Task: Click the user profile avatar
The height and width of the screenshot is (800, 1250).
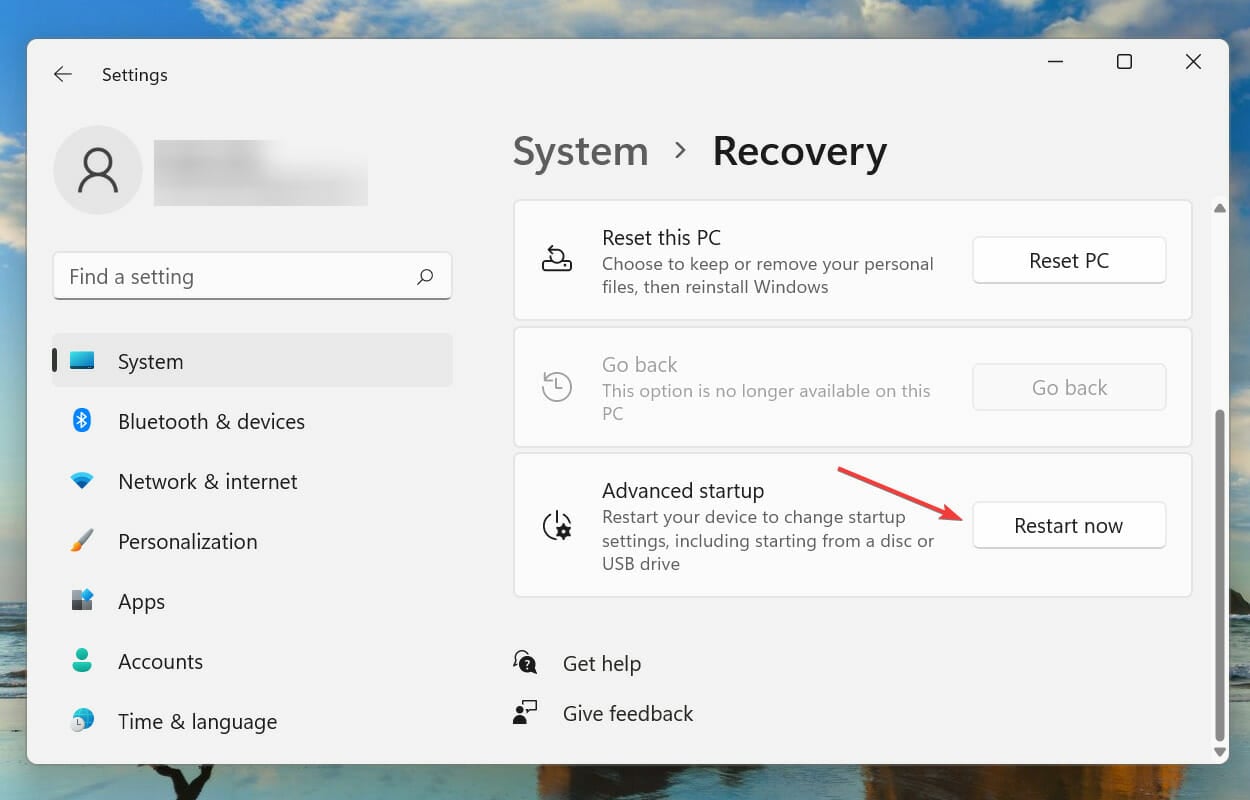Action: [x=98, y=170]
